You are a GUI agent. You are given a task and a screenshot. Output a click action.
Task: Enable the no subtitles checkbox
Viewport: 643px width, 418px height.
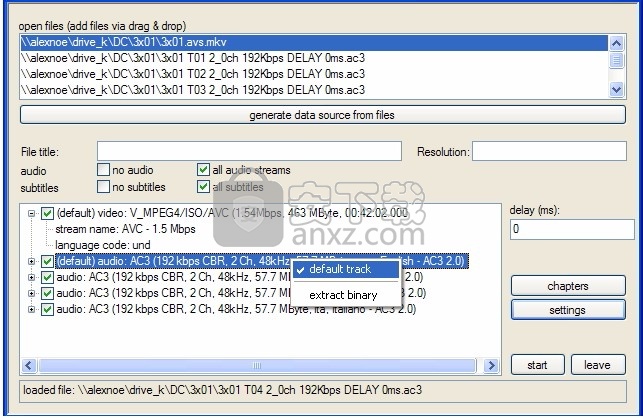[103, 187]
